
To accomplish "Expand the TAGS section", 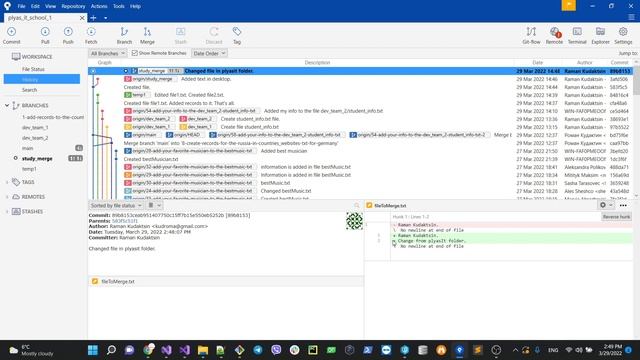I will (7, 182).
